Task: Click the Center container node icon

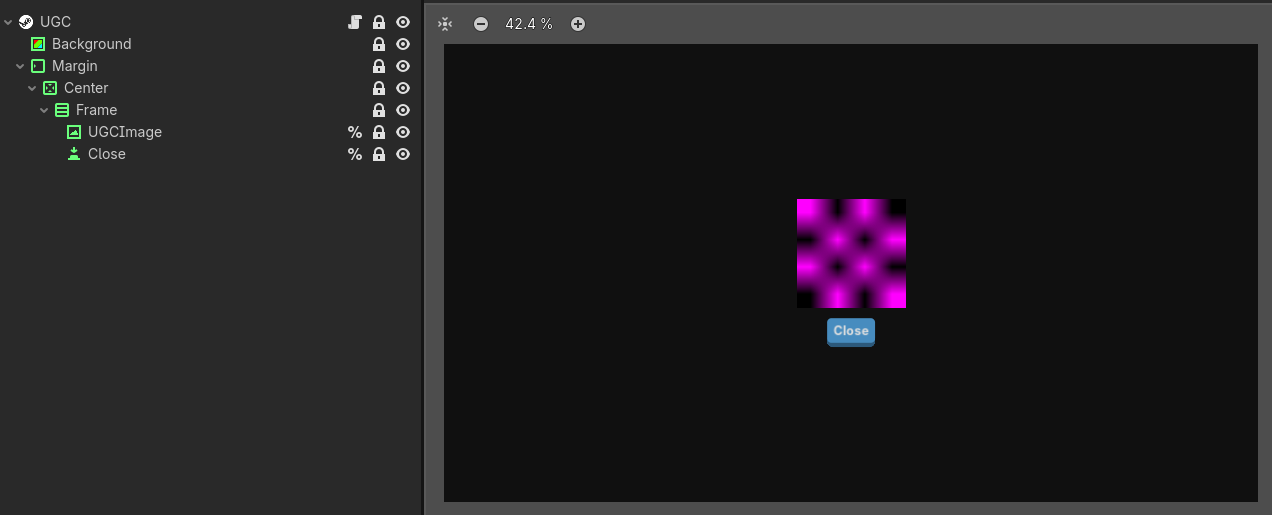Action: 50,88
